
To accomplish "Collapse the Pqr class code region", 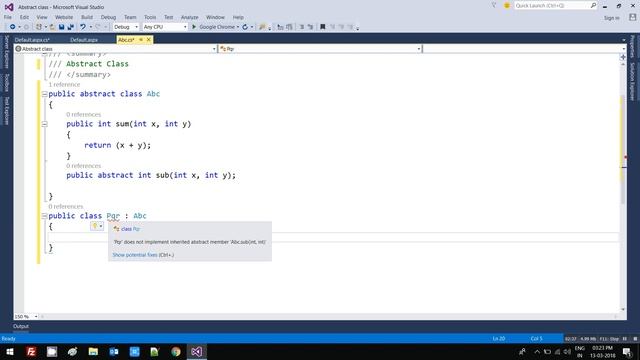I will 44,216.
